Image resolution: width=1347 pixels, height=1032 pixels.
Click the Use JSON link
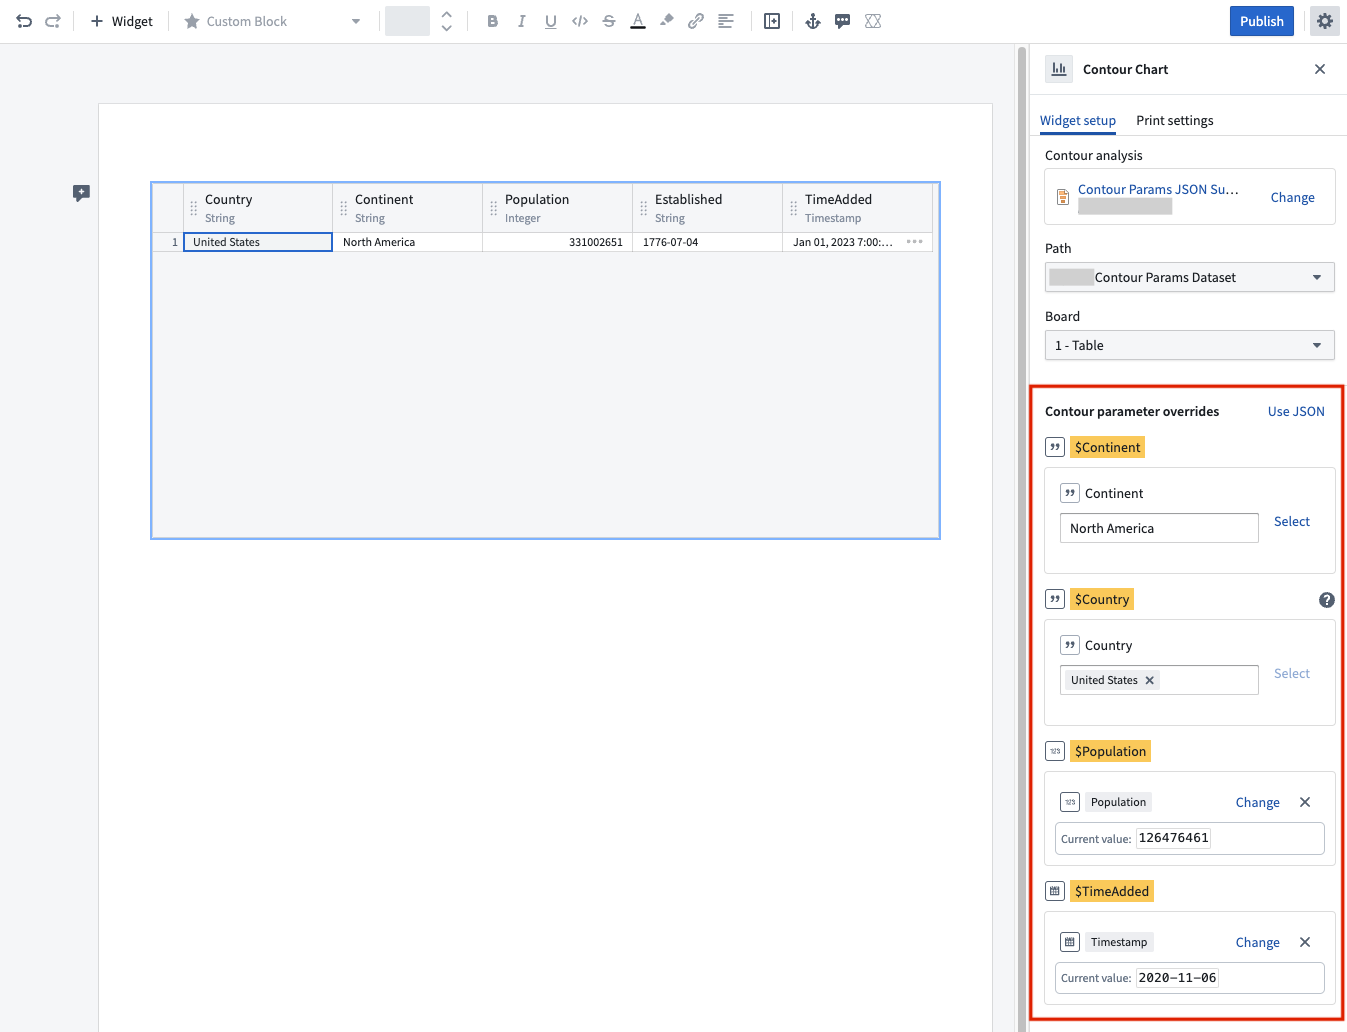1296,411
